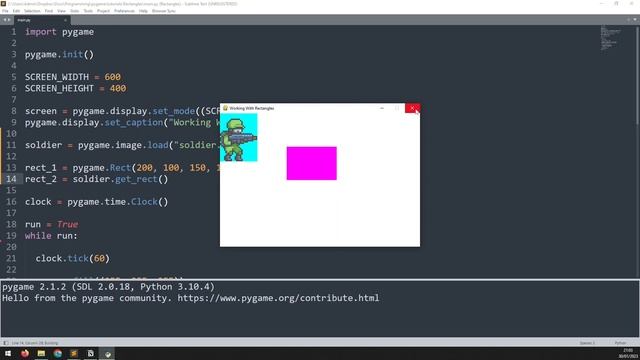Close the main.py tab with its x
640x360 pixels.
65,20
